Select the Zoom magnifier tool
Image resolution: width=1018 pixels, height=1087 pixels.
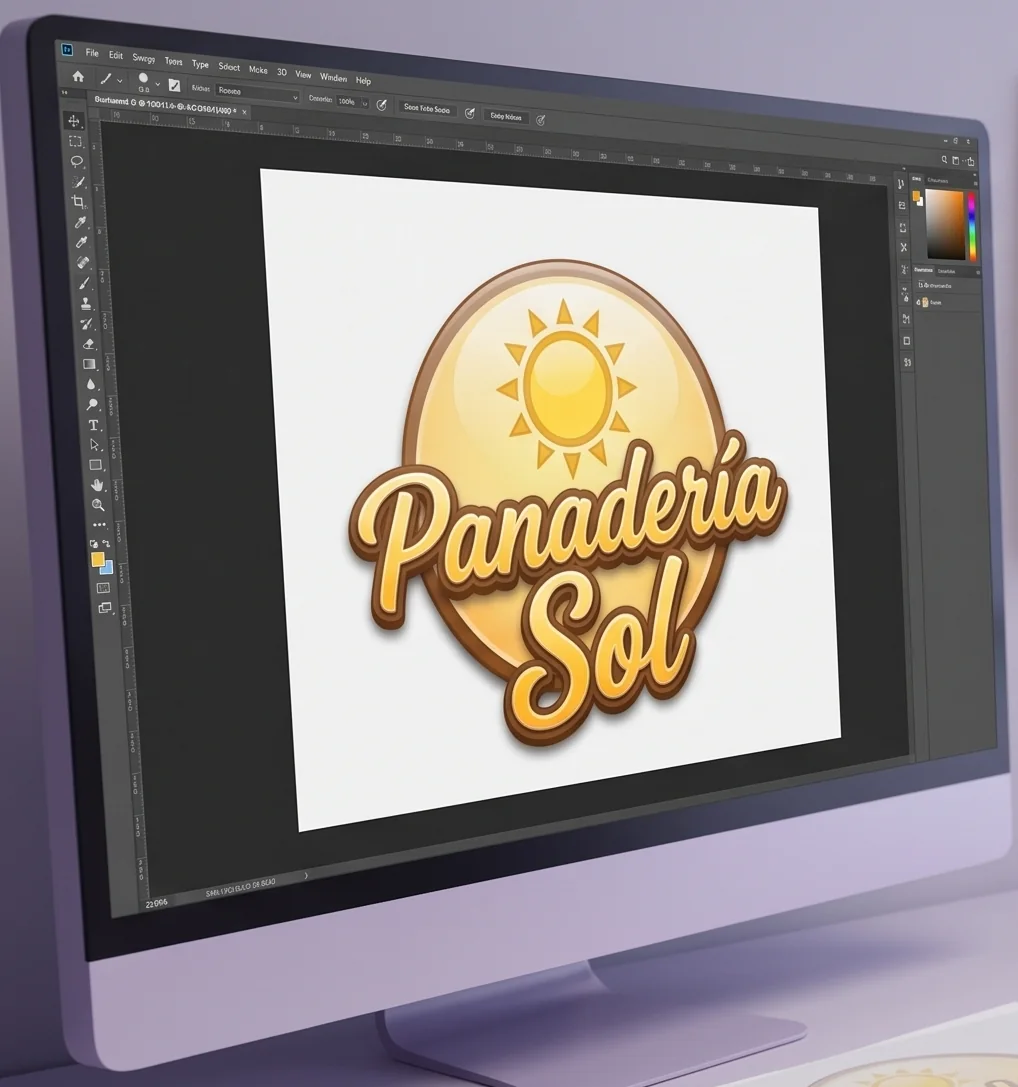[x=98, y=505]
